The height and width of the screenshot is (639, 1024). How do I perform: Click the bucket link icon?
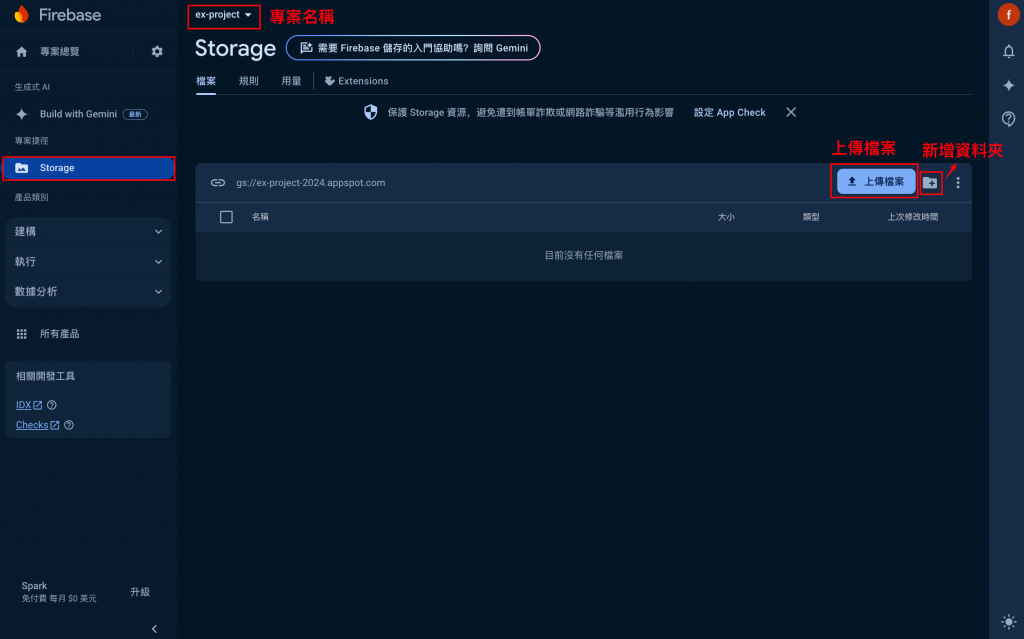click(217, 183)
